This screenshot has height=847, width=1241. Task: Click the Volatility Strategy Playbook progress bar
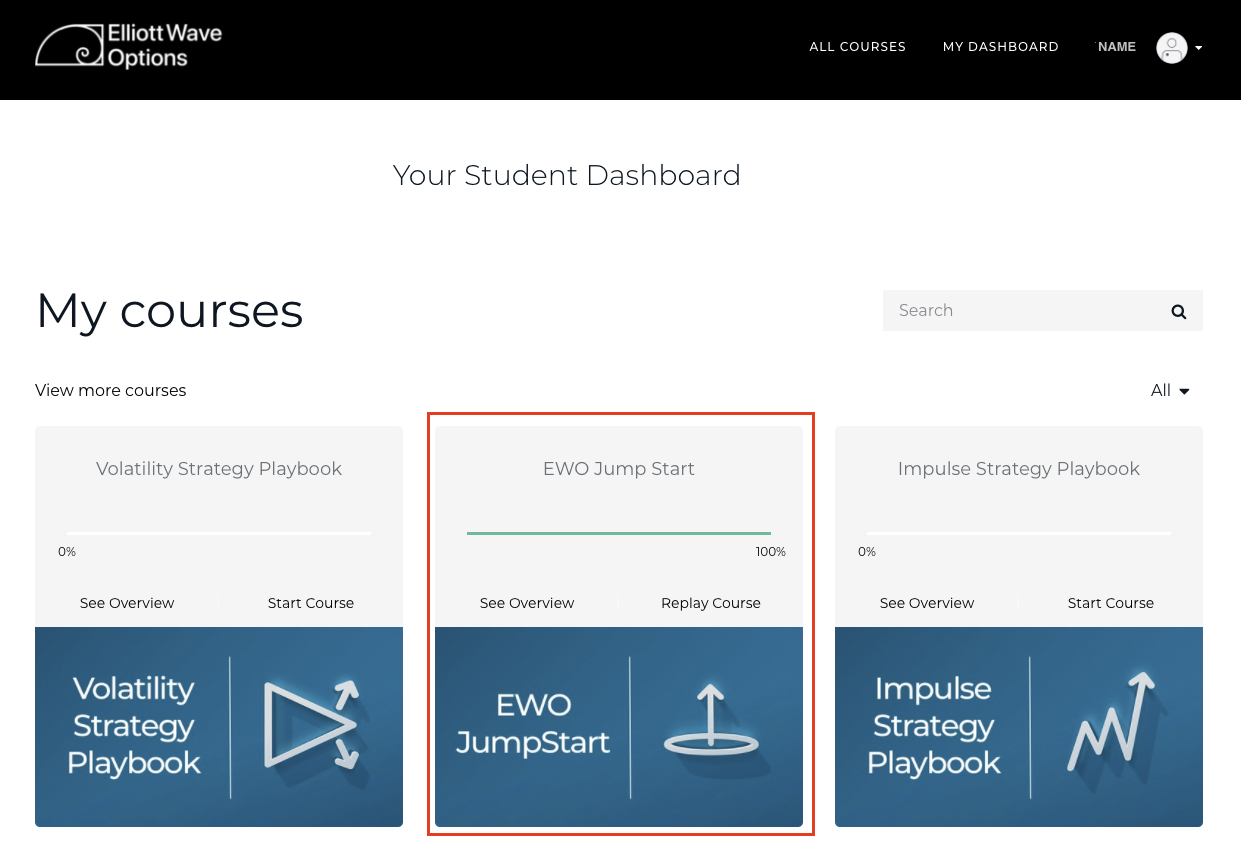(219, 533)
